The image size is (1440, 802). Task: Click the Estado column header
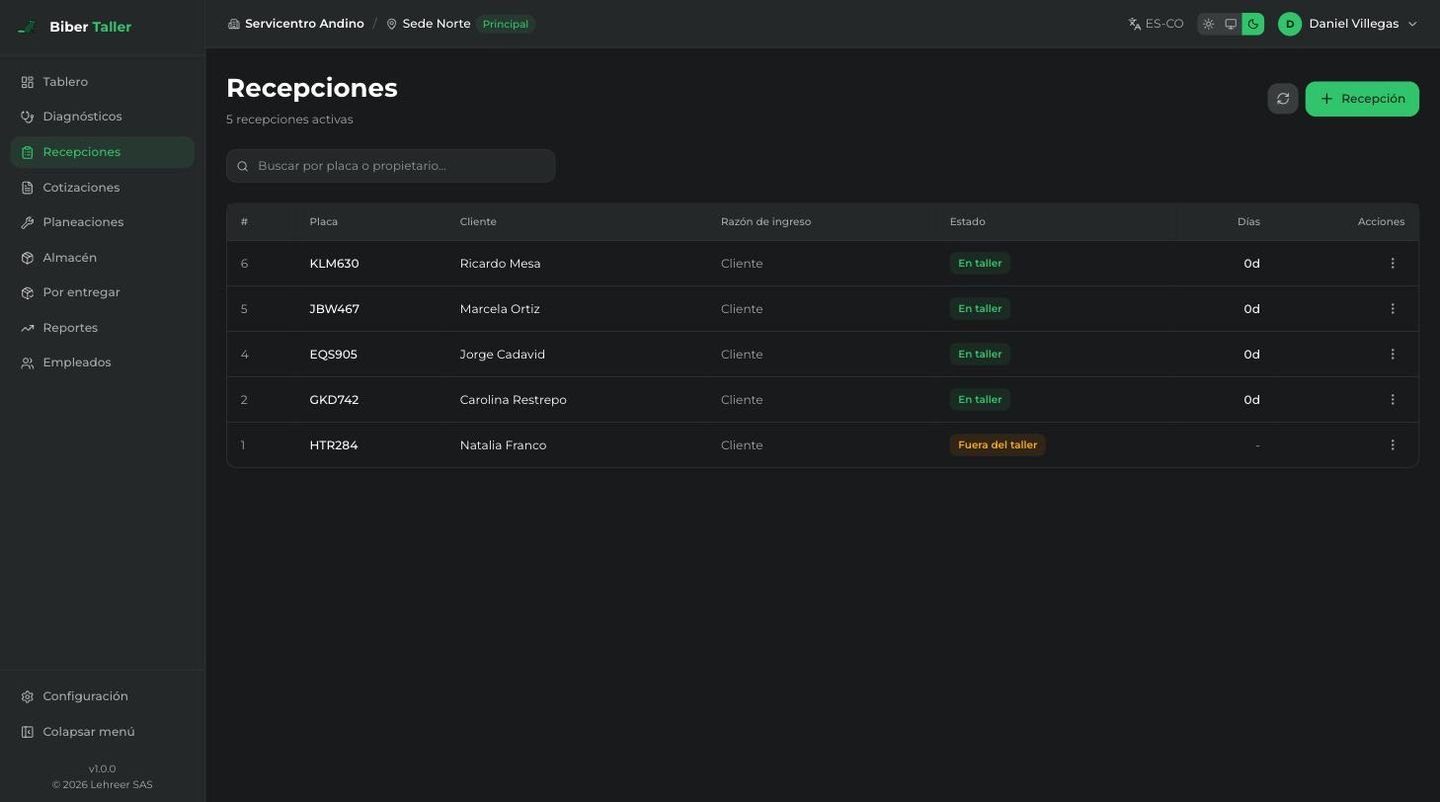967,222
